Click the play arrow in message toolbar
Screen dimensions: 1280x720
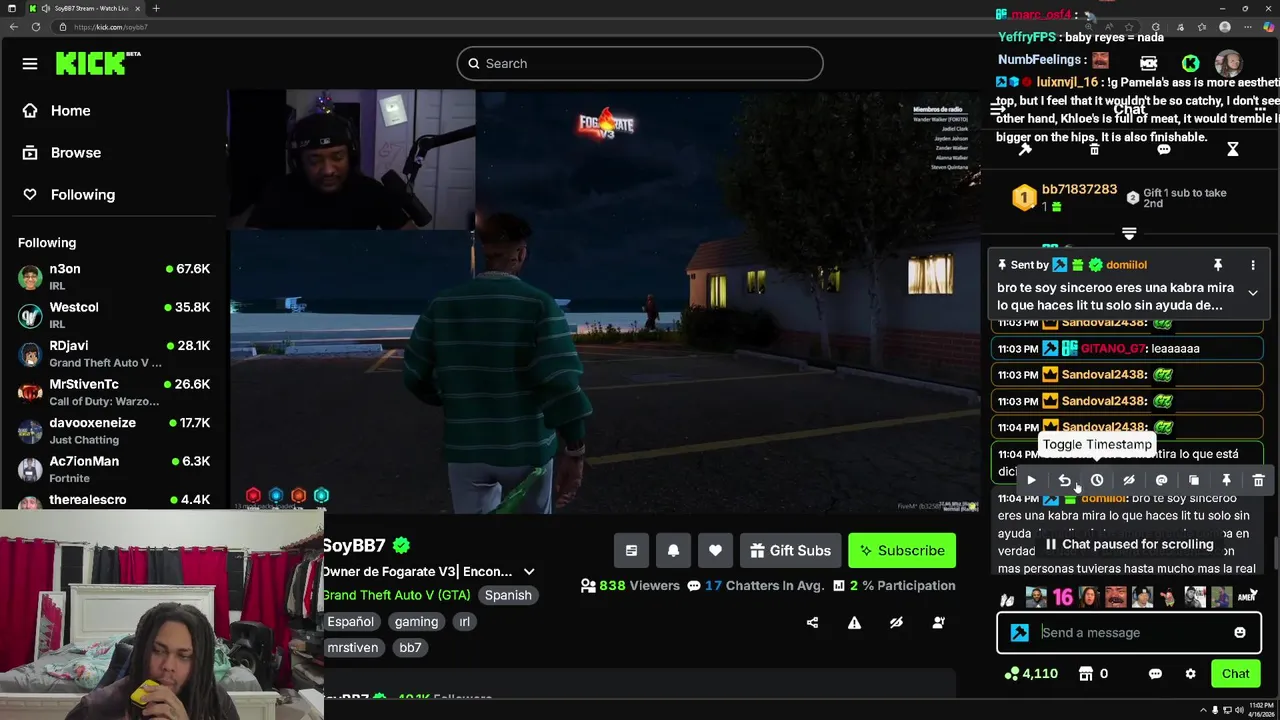point(1031,481)
